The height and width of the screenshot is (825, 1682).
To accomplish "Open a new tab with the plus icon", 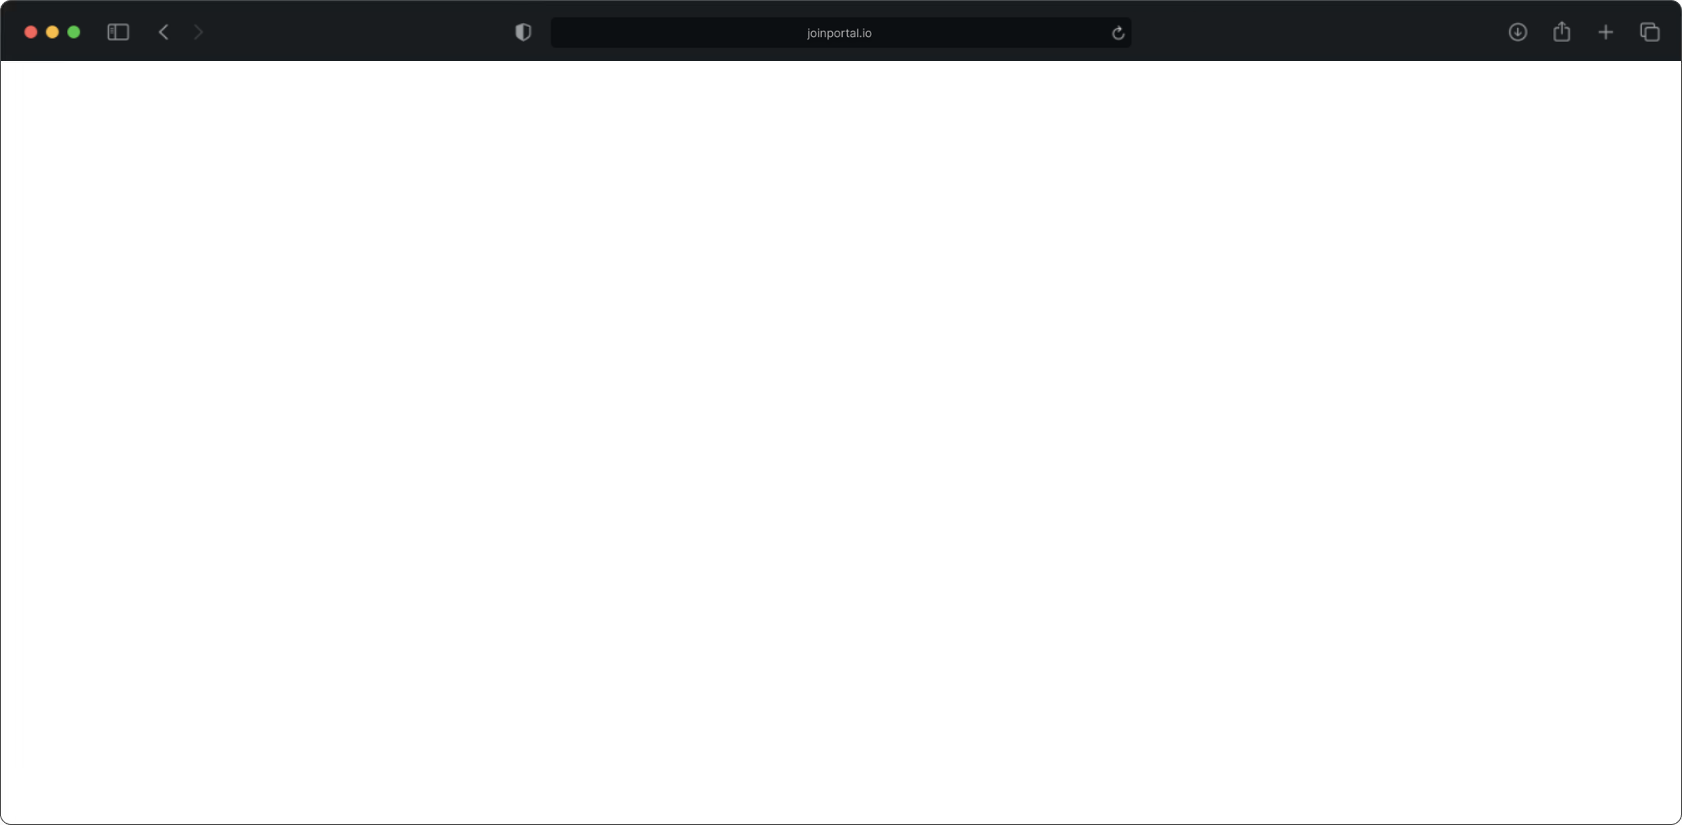I will pyautogui.click(x=1606, y=32).
